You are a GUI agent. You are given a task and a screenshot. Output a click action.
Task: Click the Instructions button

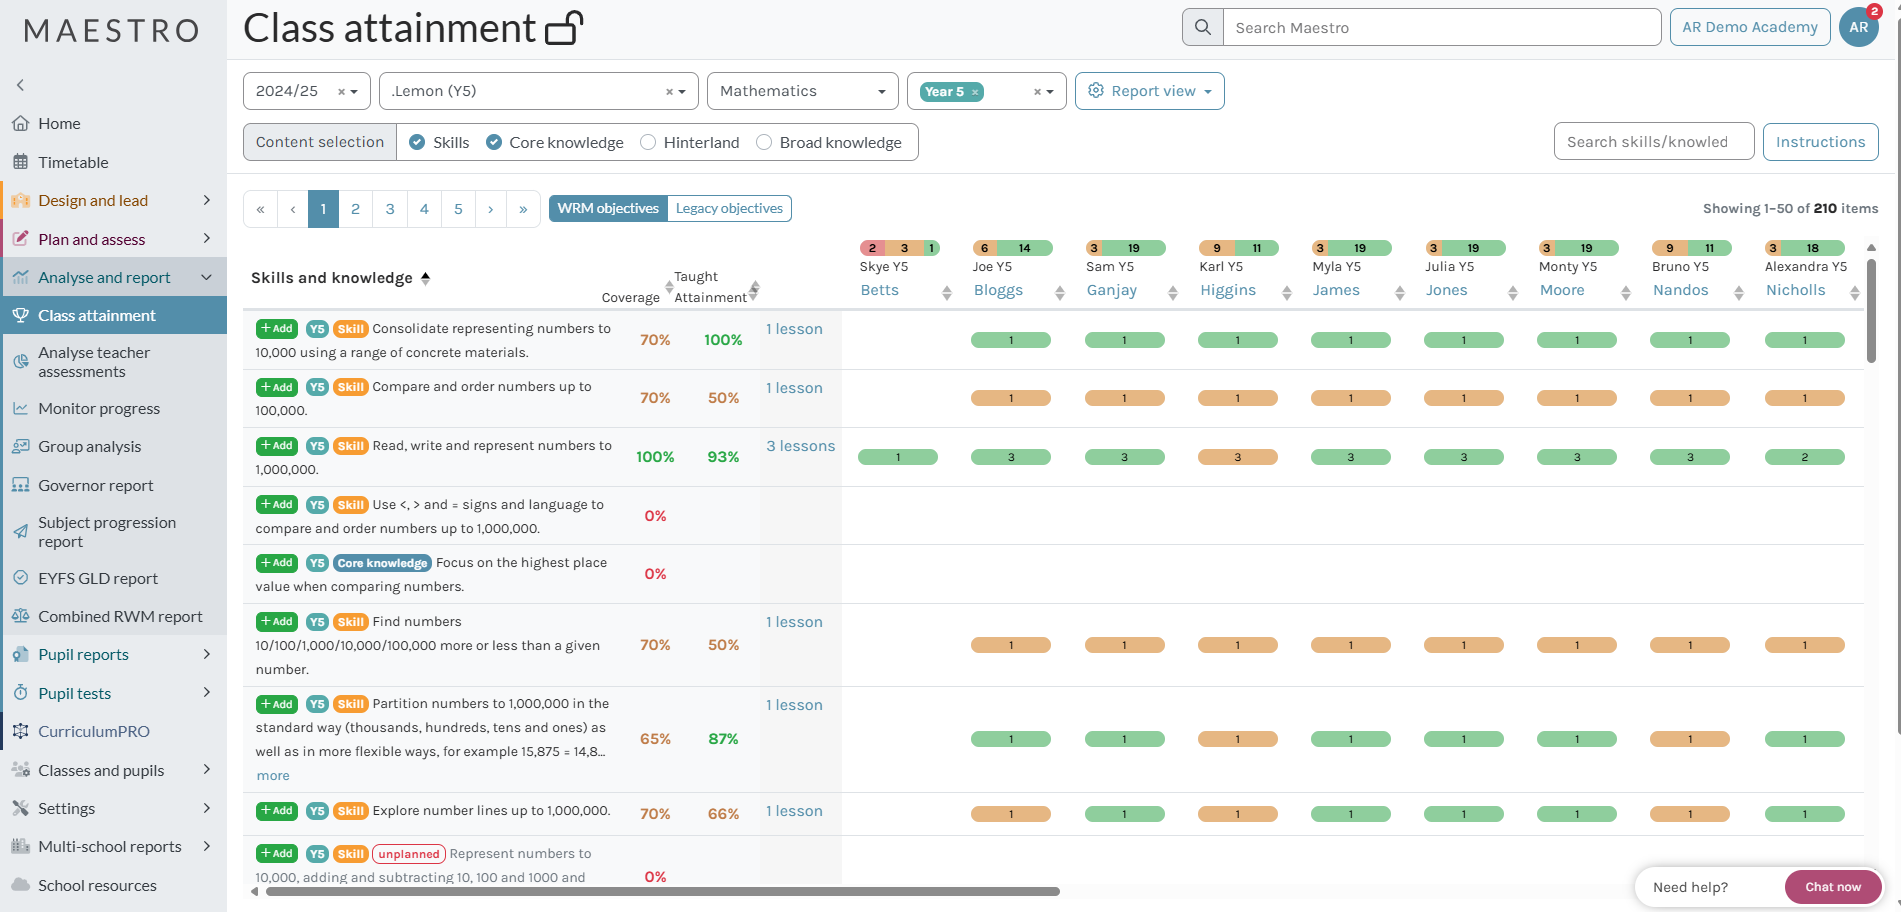1819,142
